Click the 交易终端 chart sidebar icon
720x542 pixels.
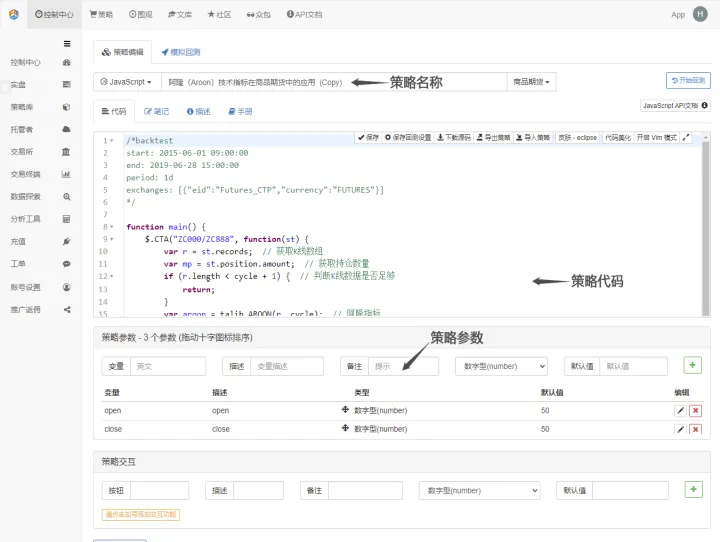pos(66,174)
